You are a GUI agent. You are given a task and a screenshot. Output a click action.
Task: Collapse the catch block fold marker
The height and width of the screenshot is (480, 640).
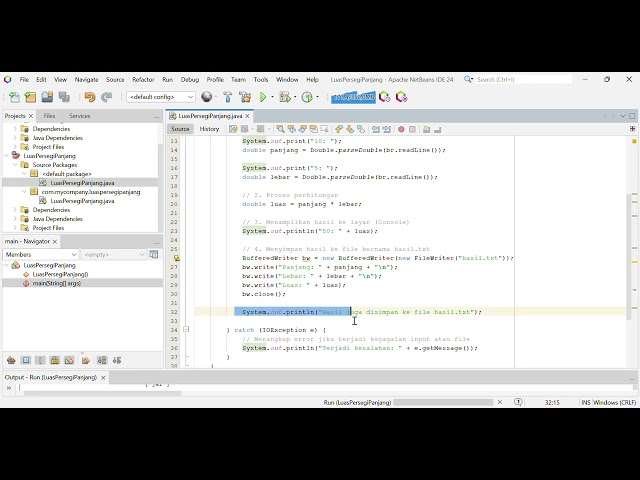pyautogui.click(x=186, y=329)
